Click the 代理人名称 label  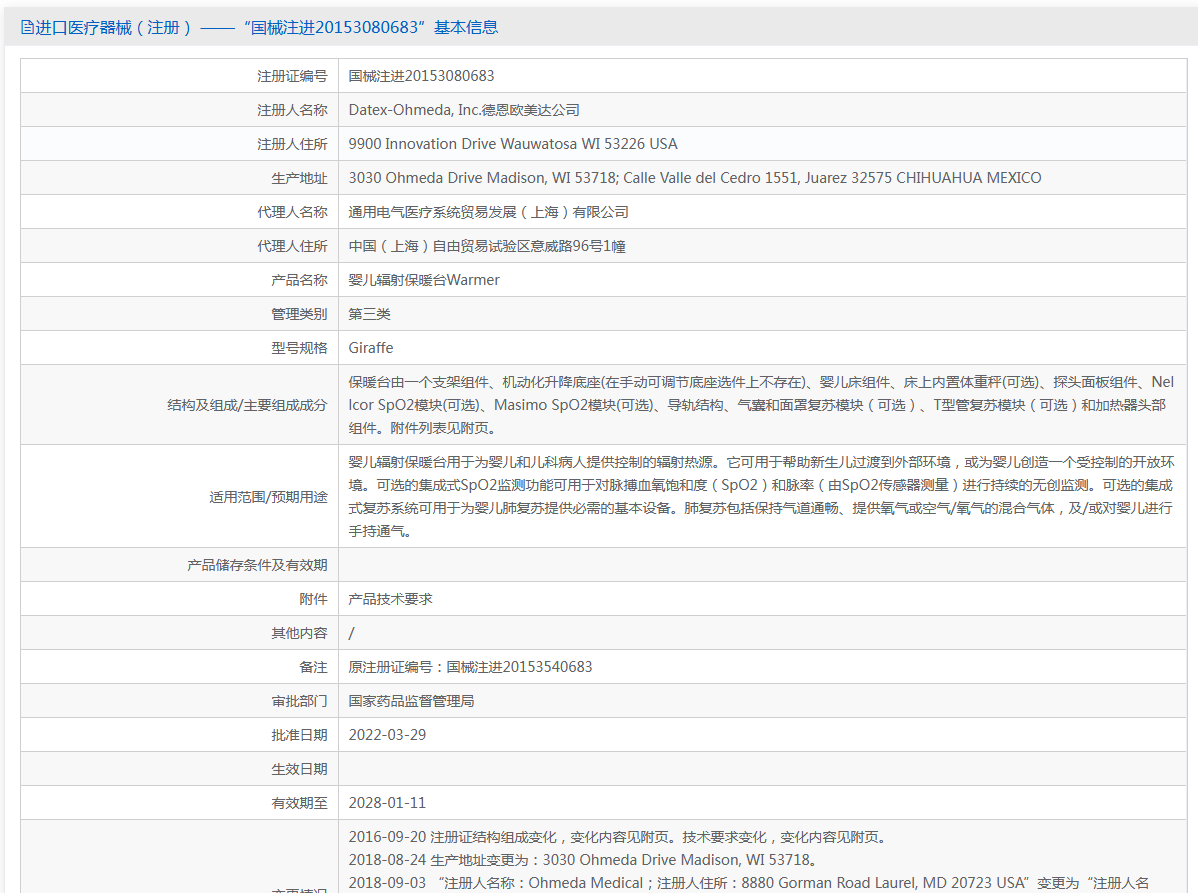click(x=292, y=212)
